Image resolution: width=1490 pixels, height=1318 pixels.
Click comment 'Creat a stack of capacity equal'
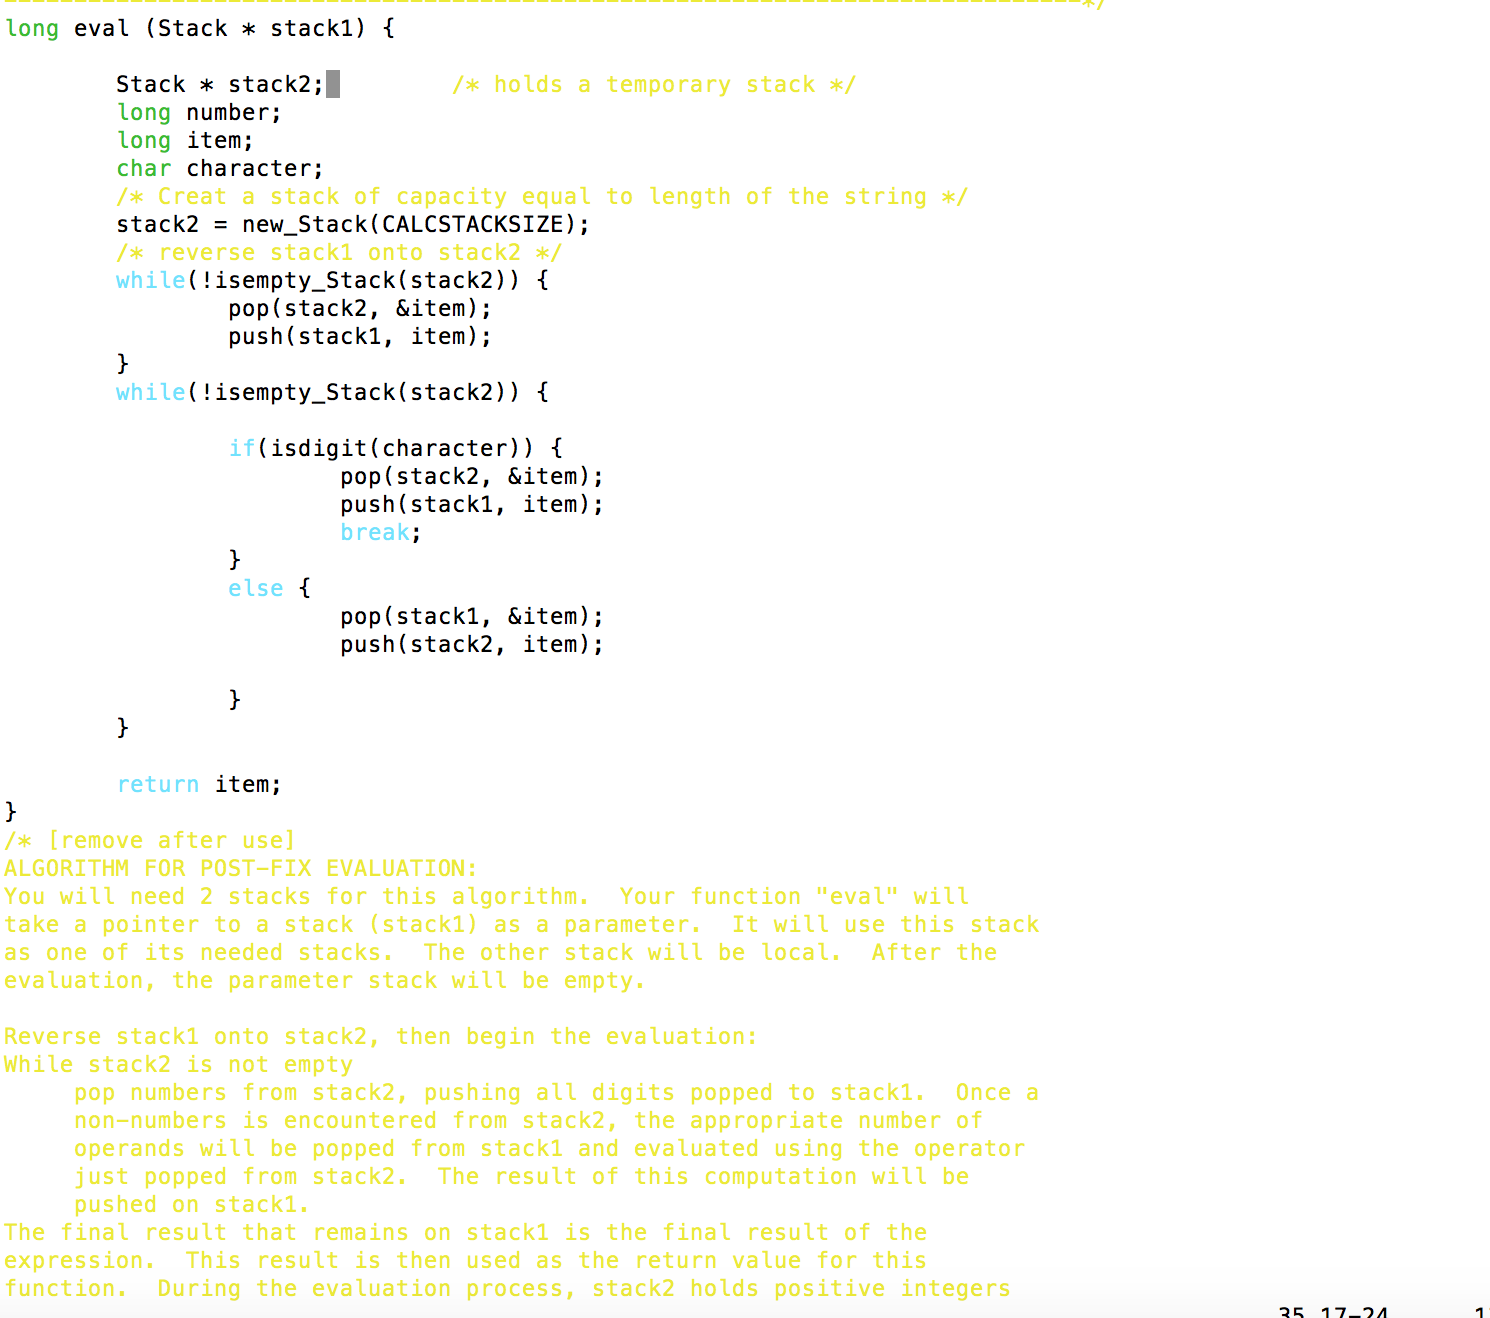(x=542, y=197)
